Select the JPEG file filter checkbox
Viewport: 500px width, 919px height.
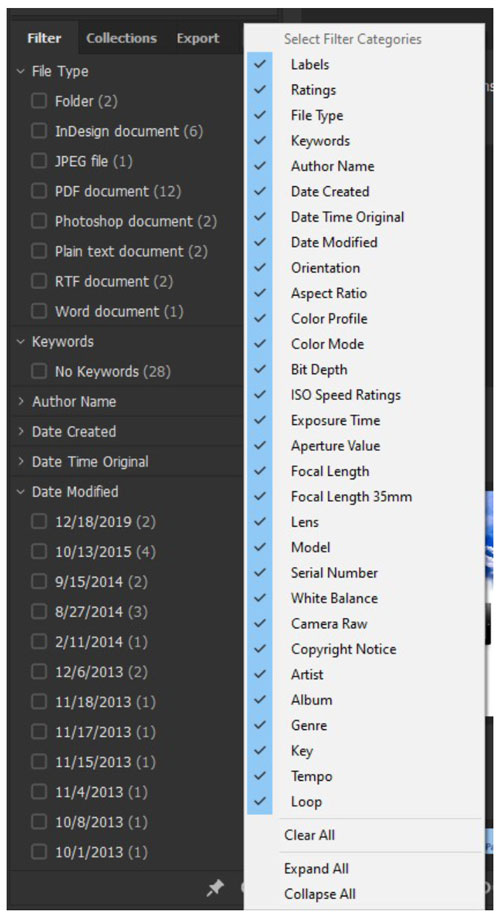click(x=39, y=161)
